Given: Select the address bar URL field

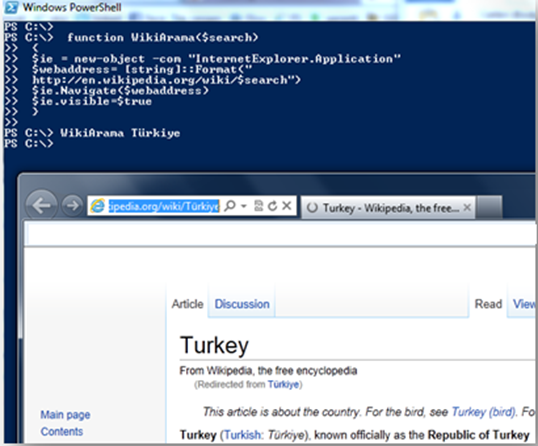Looking at the screenshot, I should pyautogui.click(x=164, y=206).
